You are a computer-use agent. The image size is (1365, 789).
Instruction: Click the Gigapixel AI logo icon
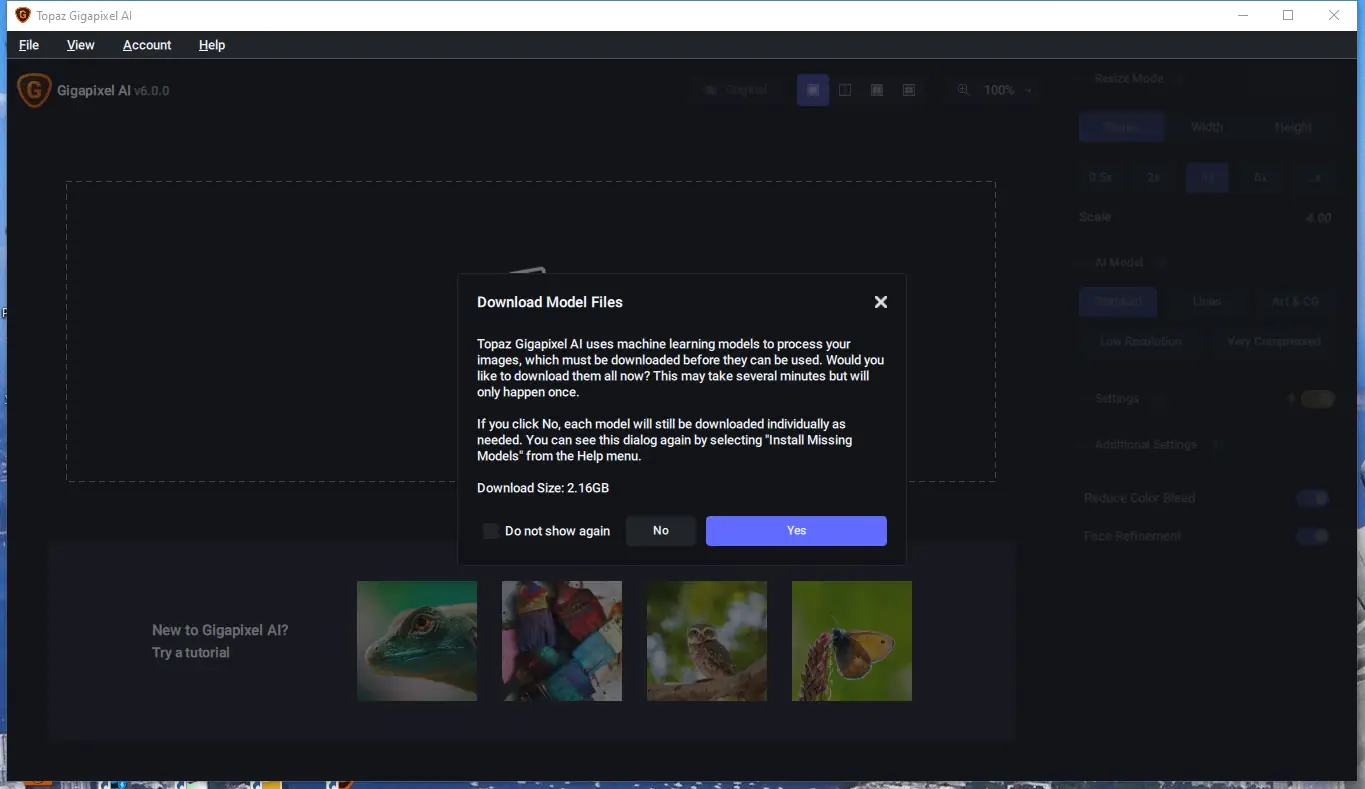pyautogui.click(x=34, y=91)
